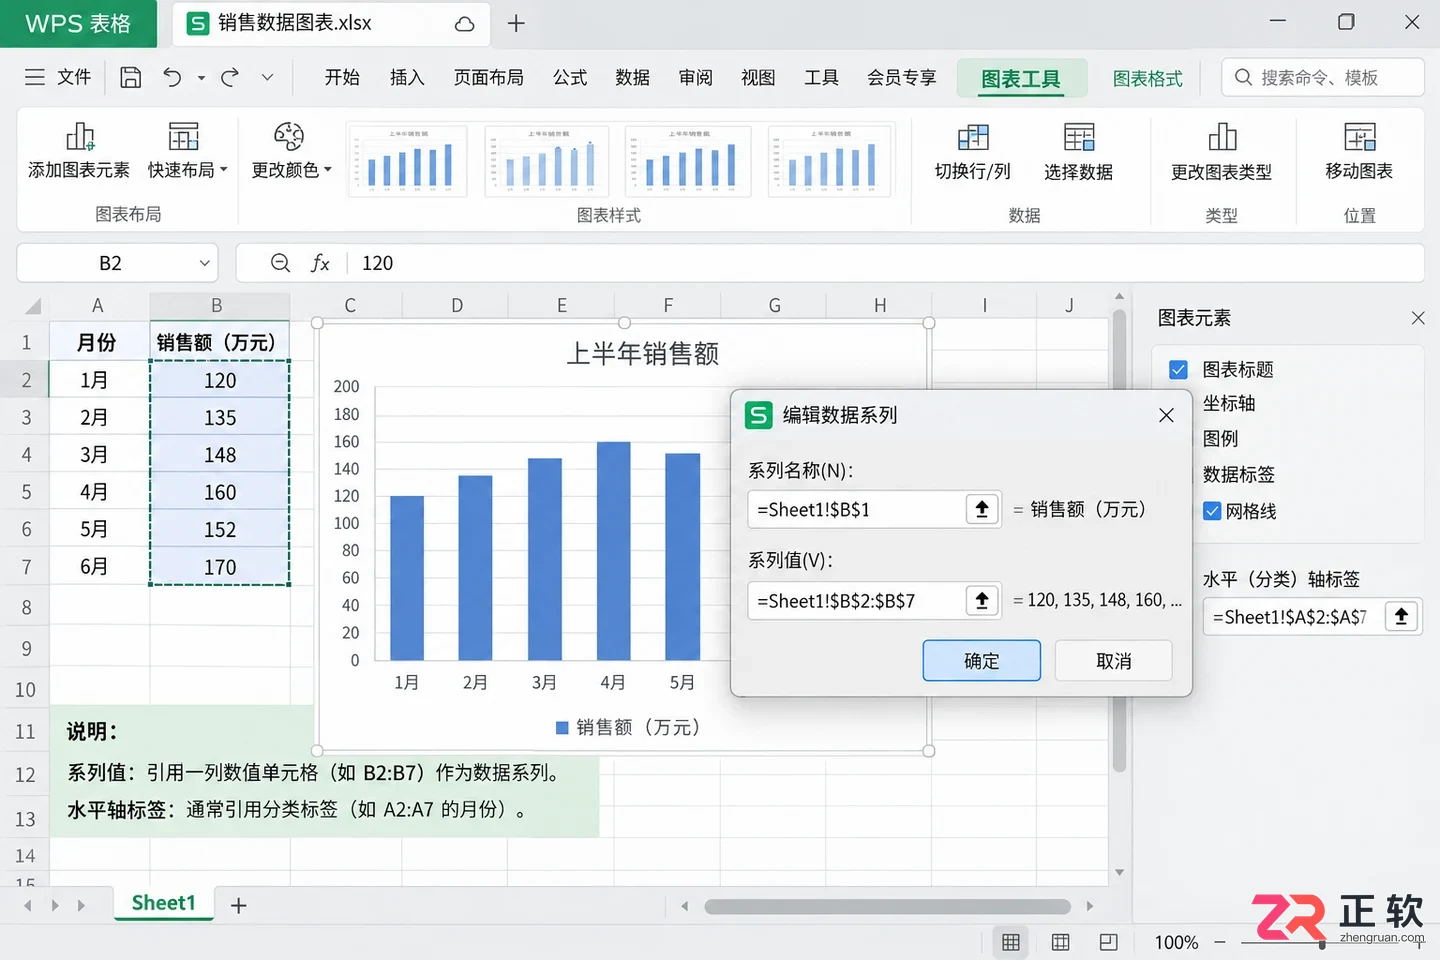Open the Sheet1 worksheet tab
1440x960 pixels.
tap(163, 903)
